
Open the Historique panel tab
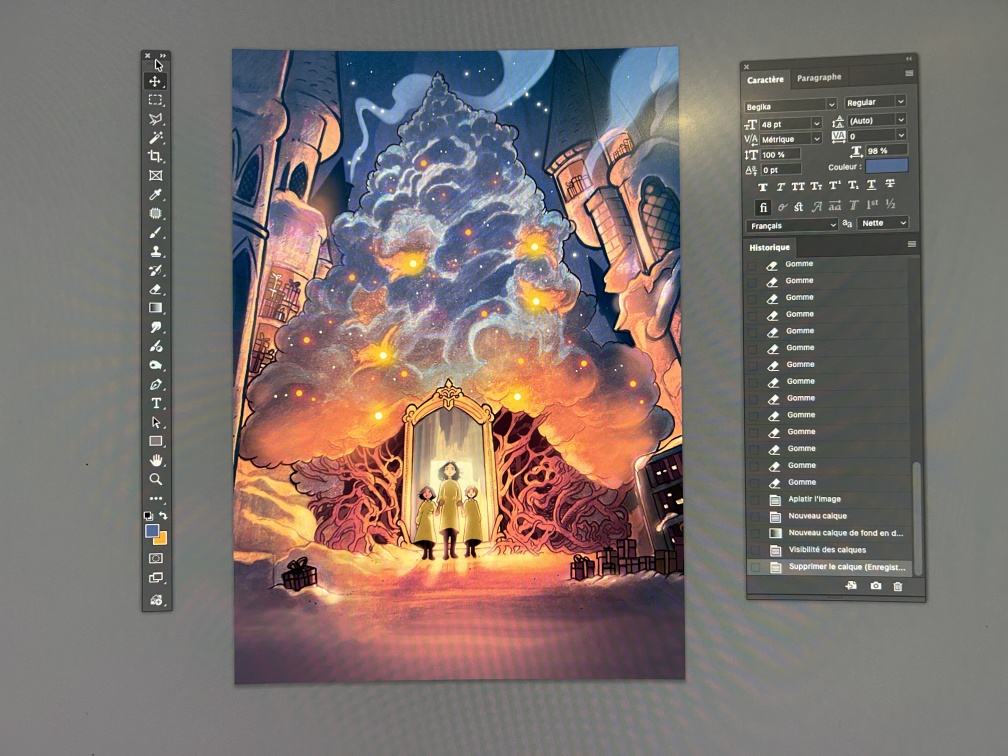coord(770,247)
